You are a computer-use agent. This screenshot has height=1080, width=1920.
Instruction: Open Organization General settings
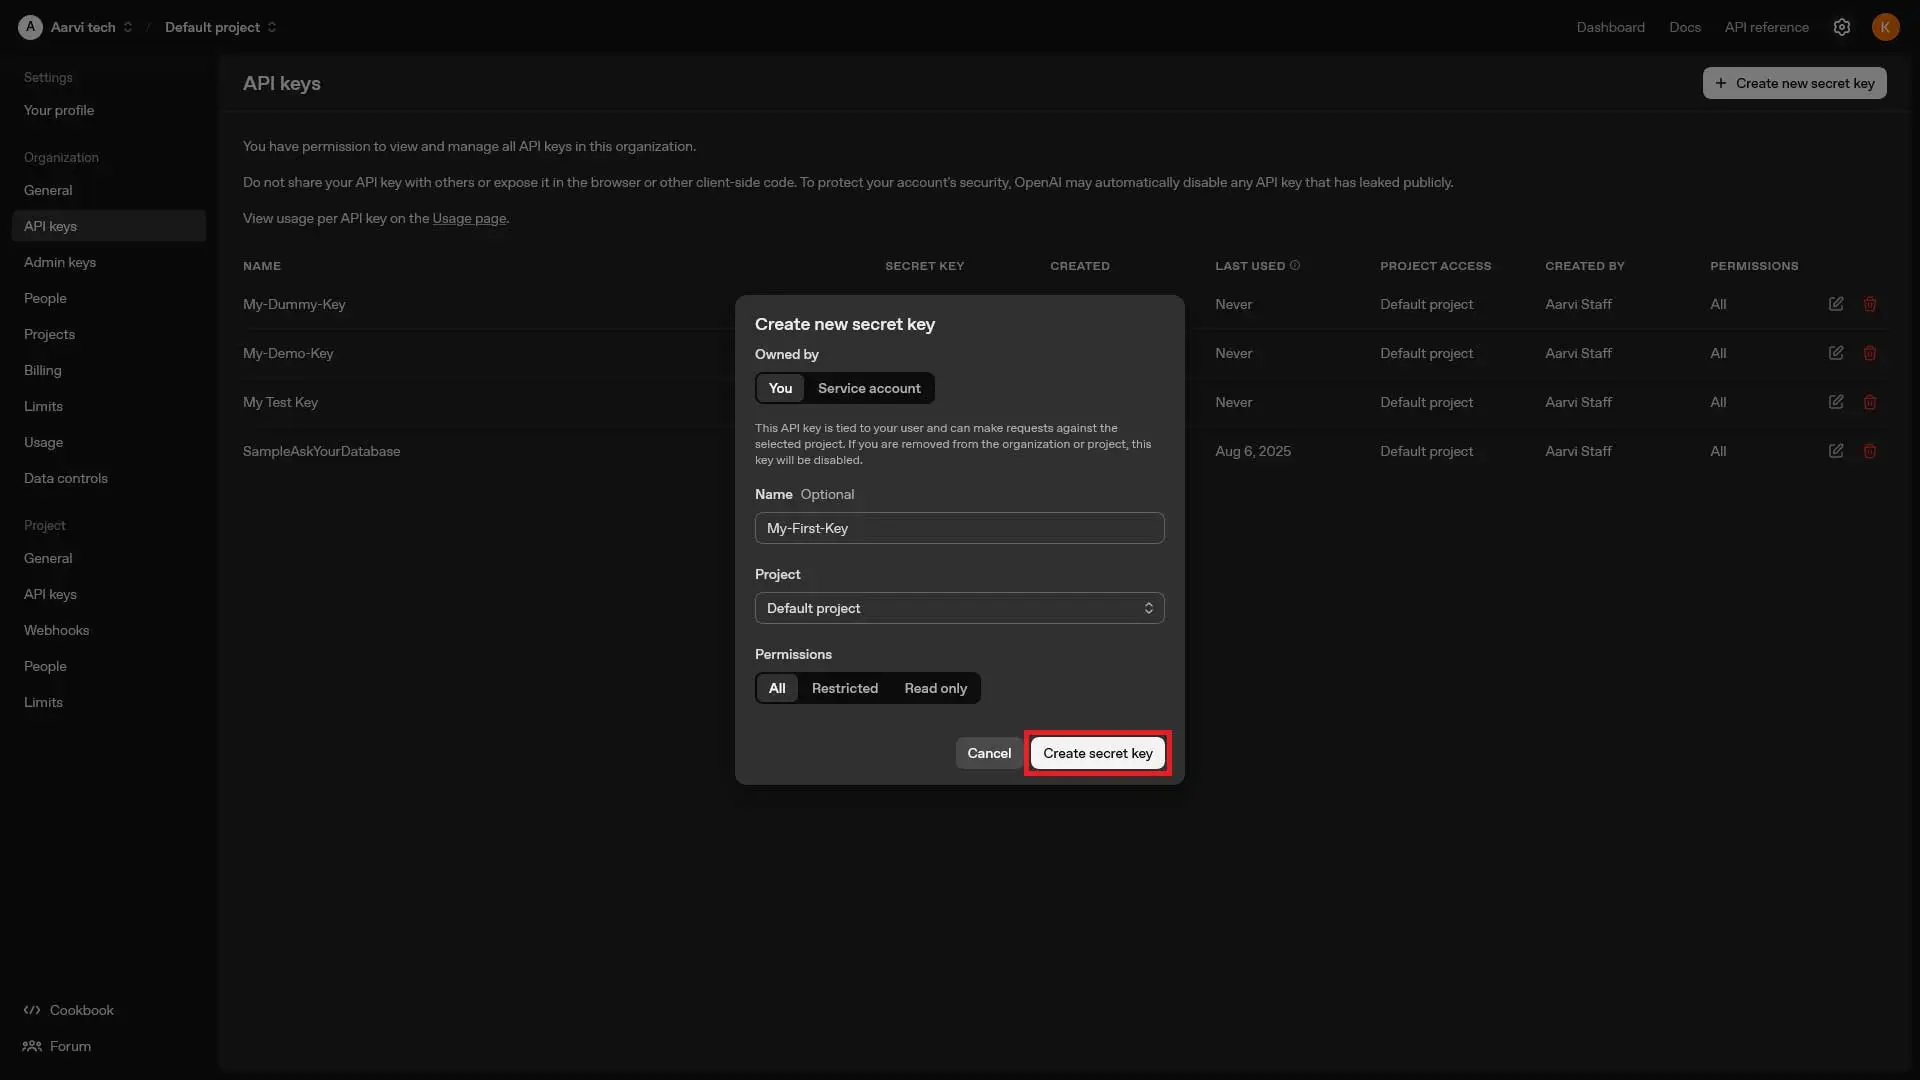coord(48,190)
